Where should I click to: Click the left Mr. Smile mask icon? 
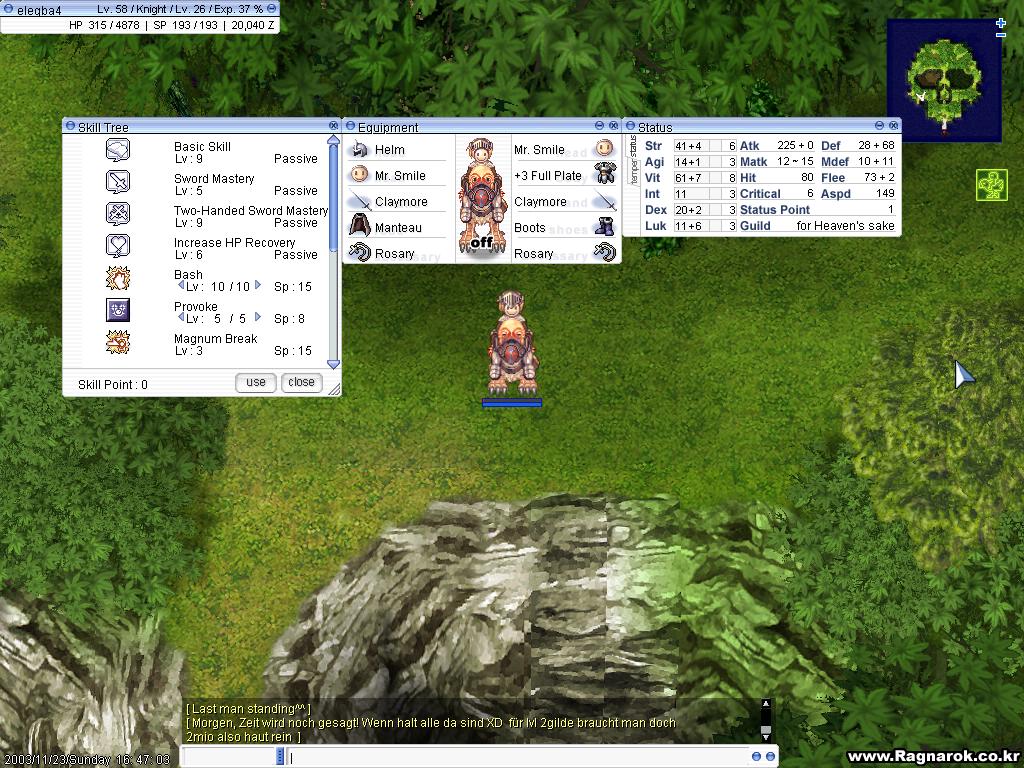click(359, 175)
